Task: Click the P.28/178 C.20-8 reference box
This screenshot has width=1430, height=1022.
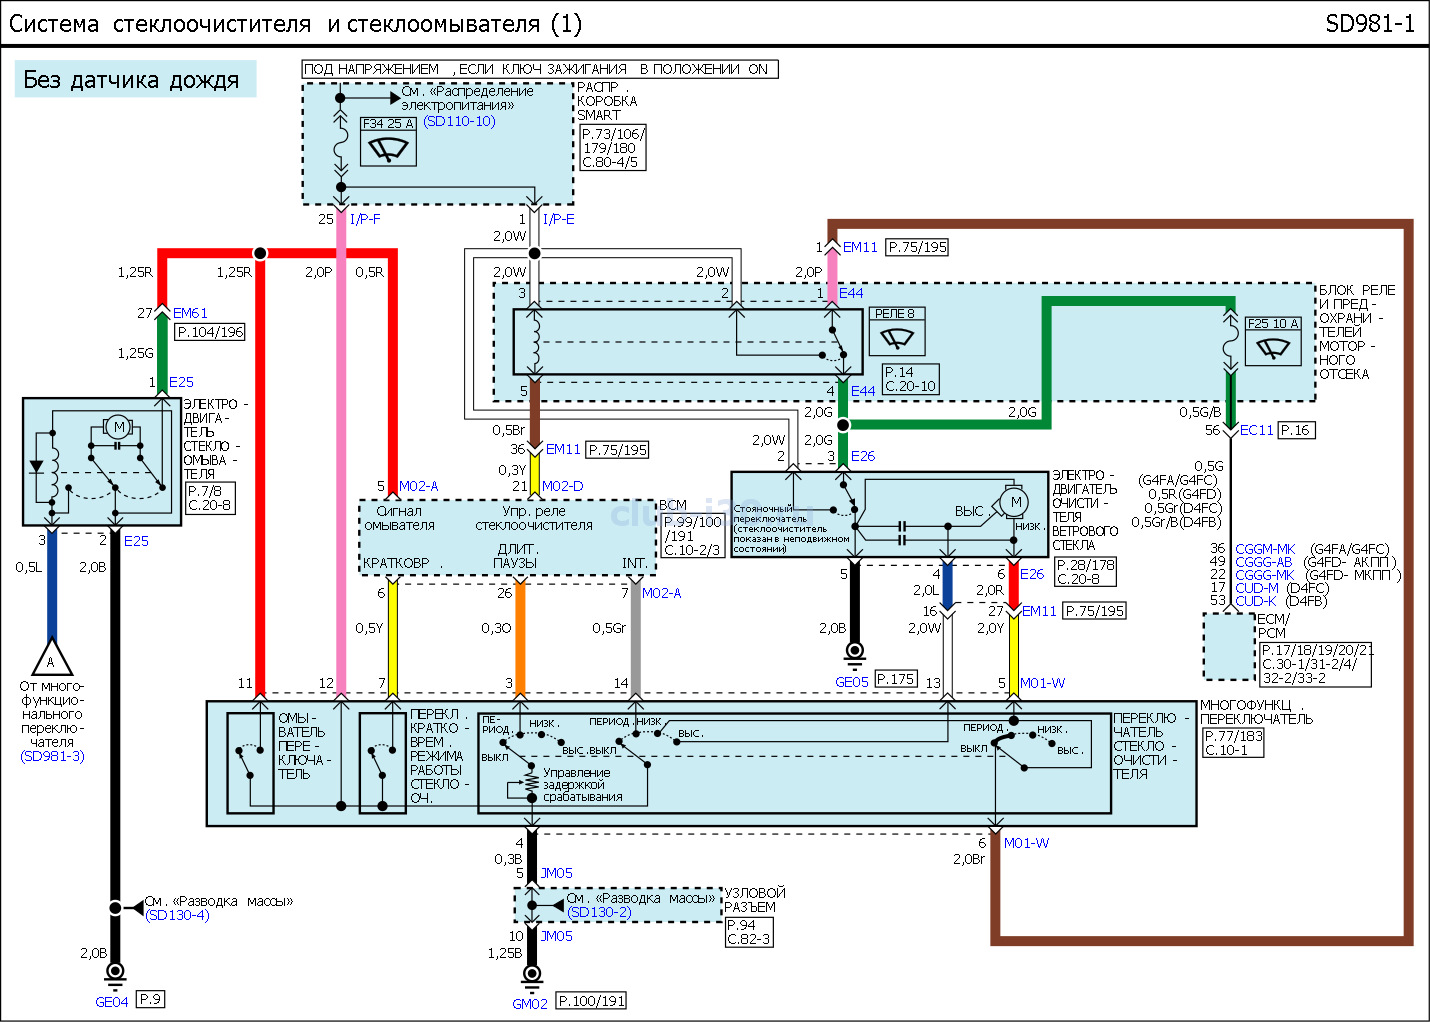Action: coord(1086,572)
